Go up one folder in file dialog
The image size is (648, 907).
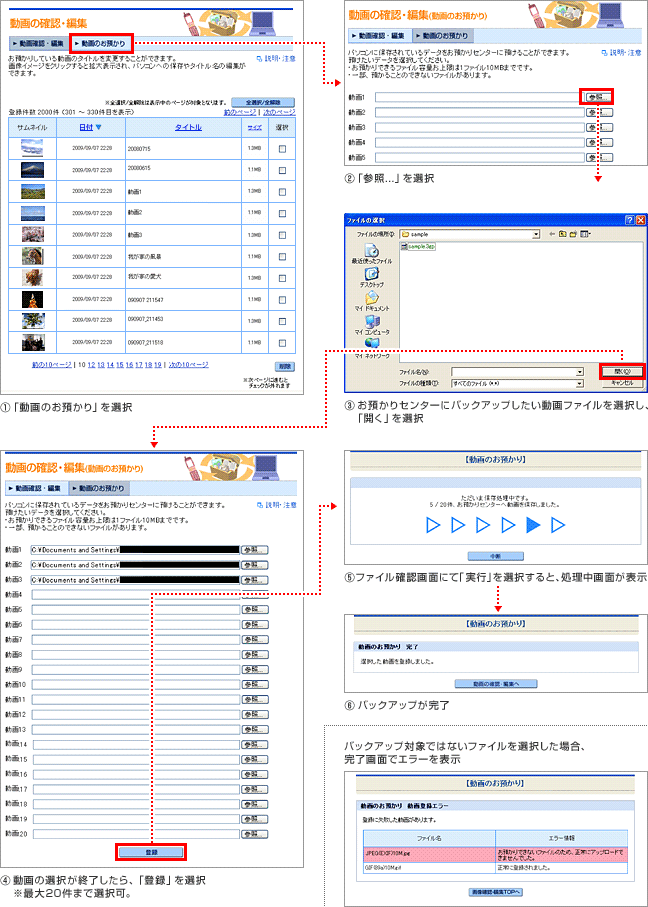562,234
